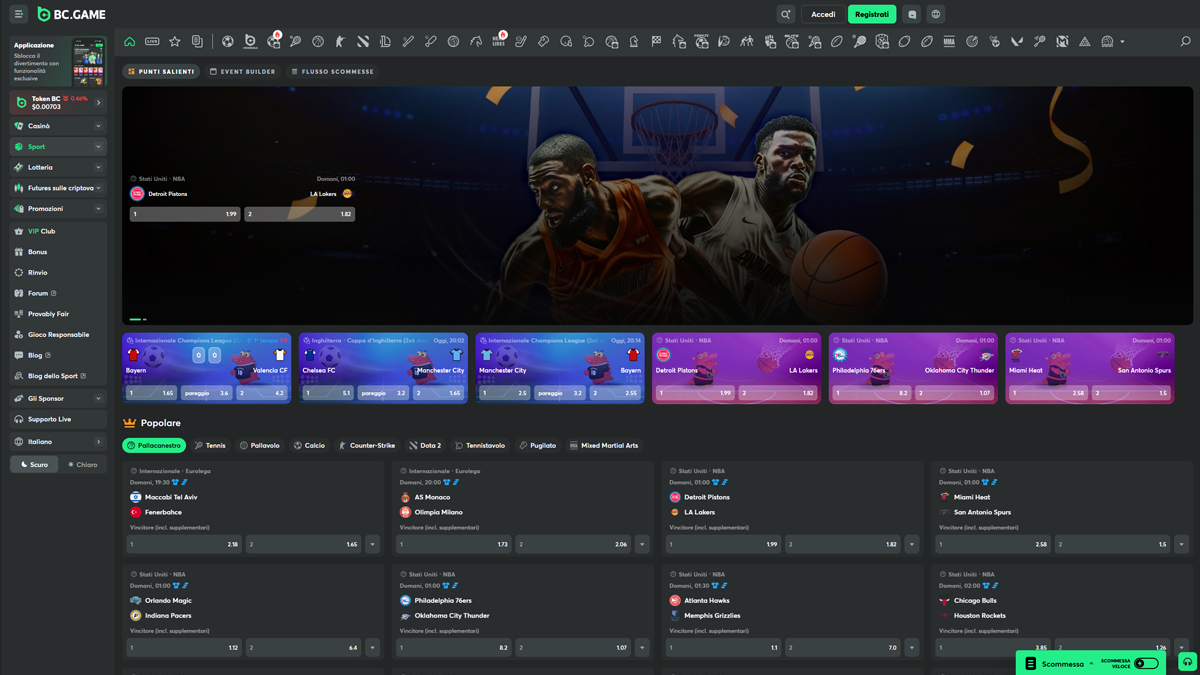This screenshot has width=1200, height=675.
Task: Click the Accedi login button
Action: click(823, 14)
